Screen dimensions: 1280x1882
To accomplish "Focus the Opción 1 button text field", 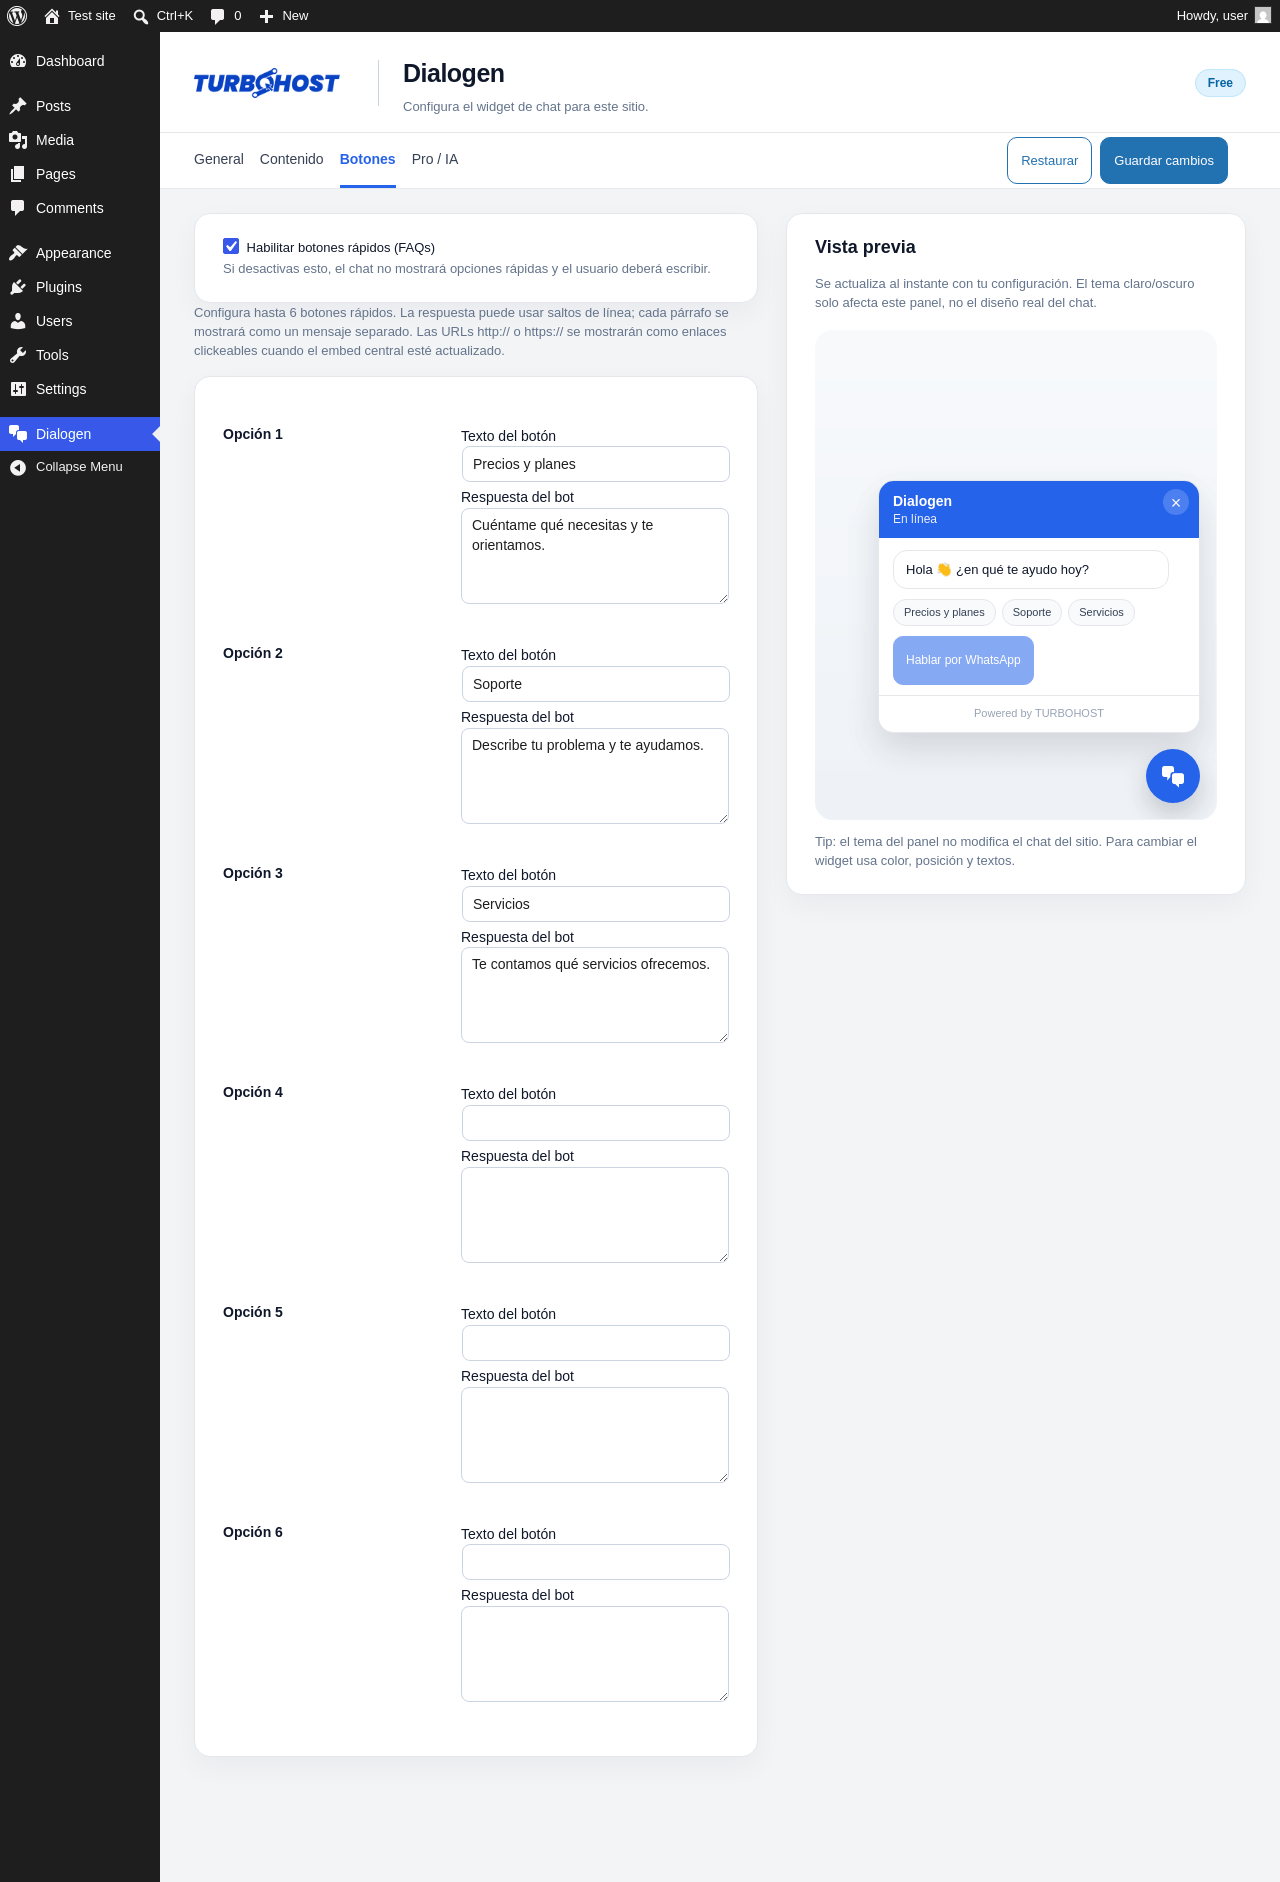I will (x=596, y=464).
